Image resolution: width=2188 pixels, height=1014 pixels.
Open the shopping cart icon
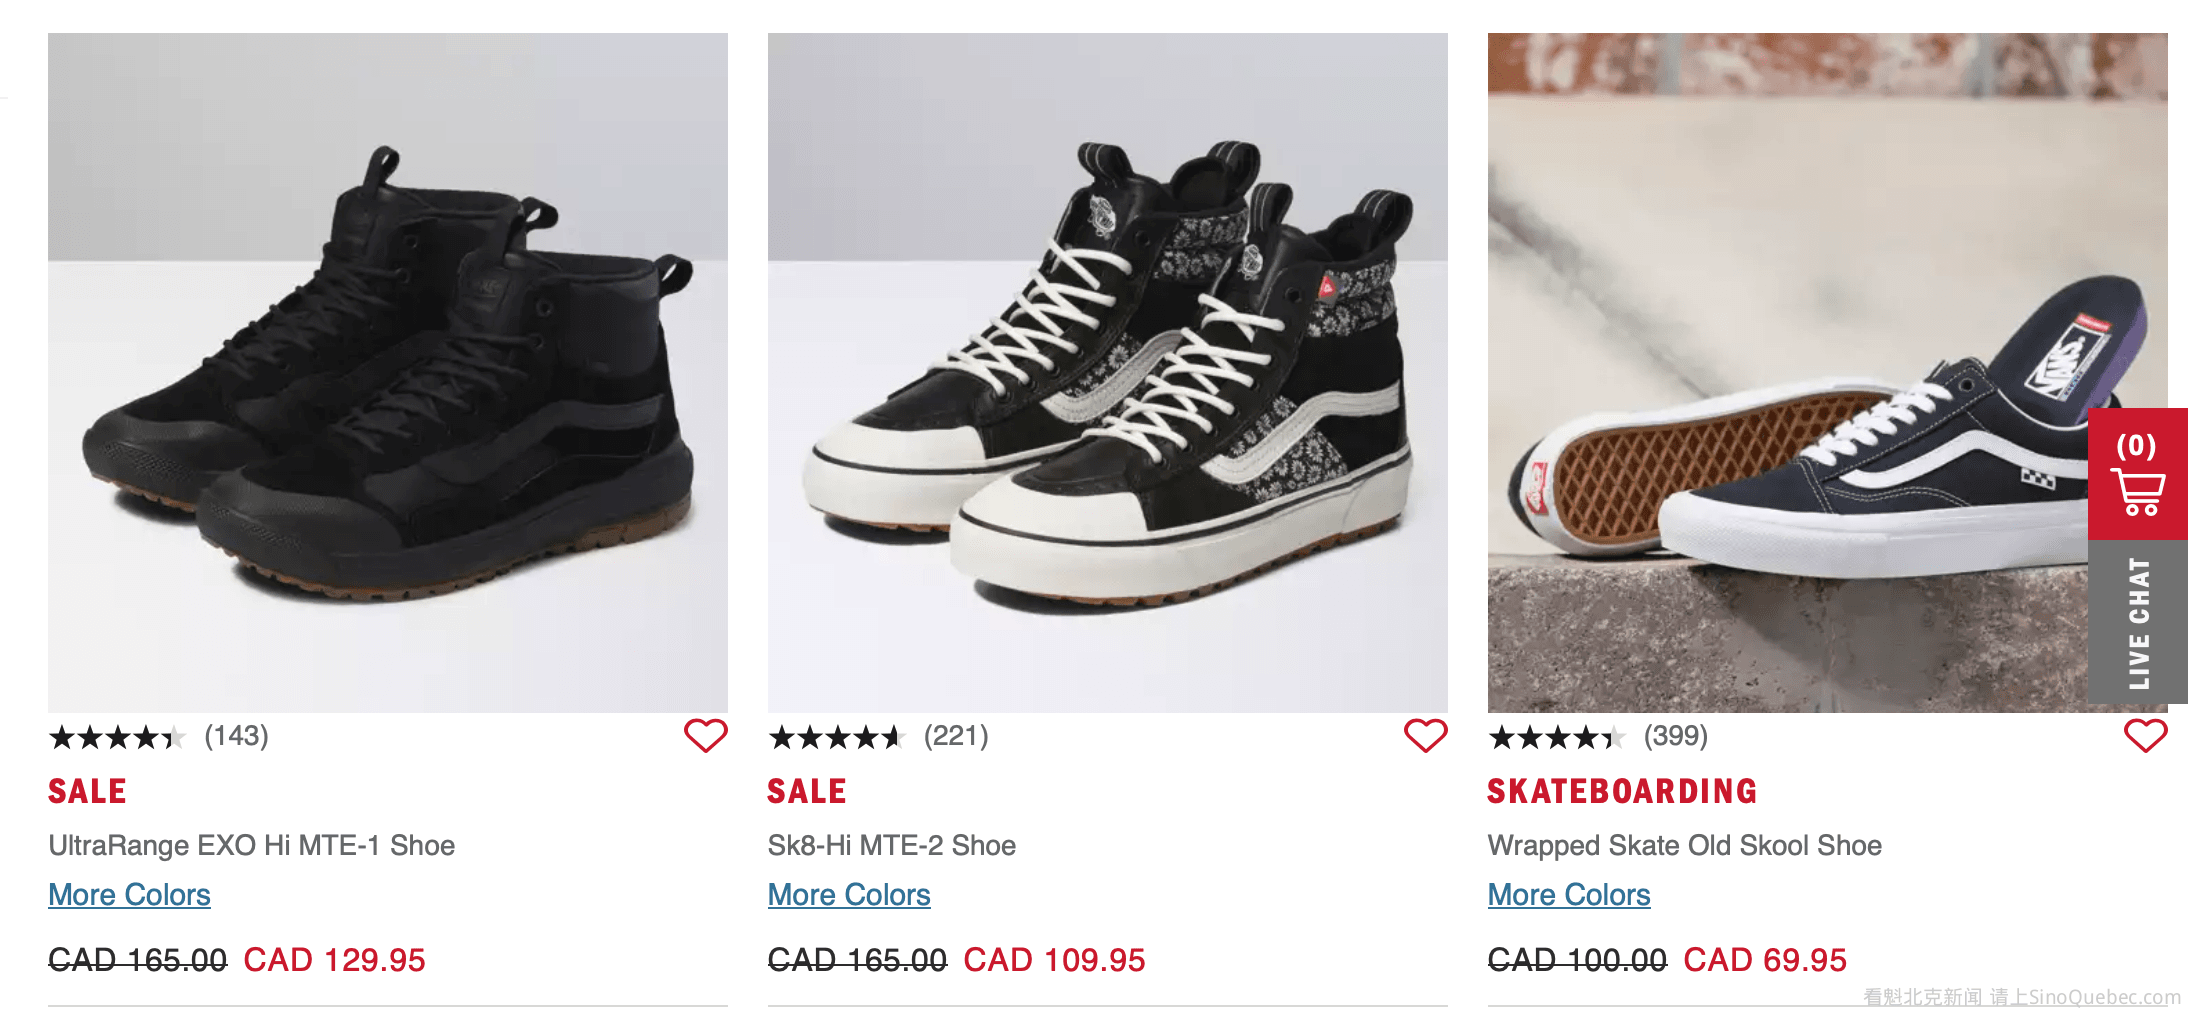point(2138,475)
